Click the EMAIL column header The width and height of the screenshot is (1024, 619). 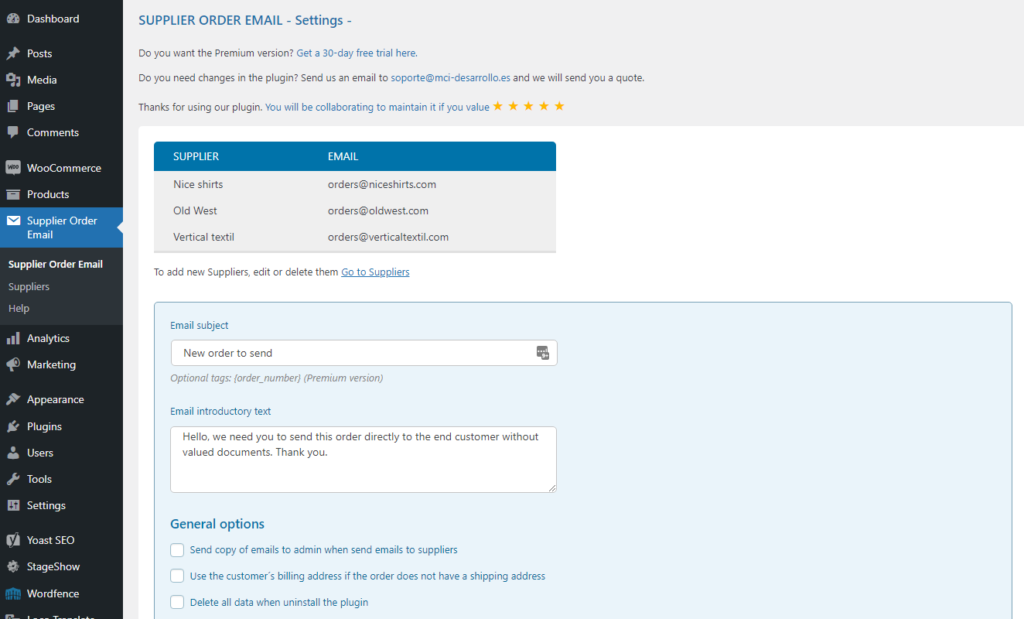click(x=343, y=157)
